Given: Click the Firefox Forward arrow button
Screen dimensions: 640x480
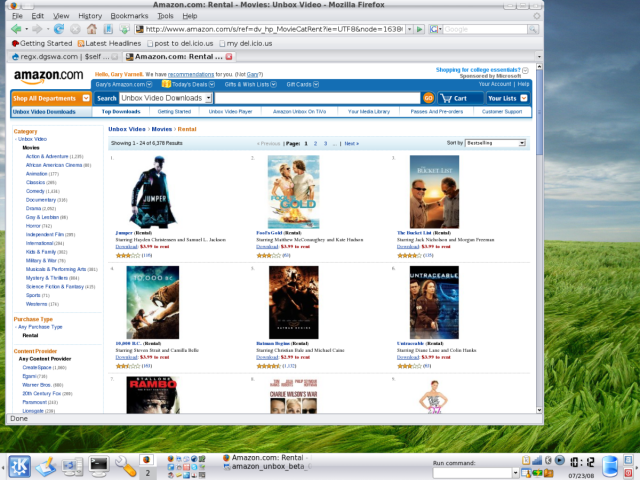Looking at the screenshot, I should point(37,29).
